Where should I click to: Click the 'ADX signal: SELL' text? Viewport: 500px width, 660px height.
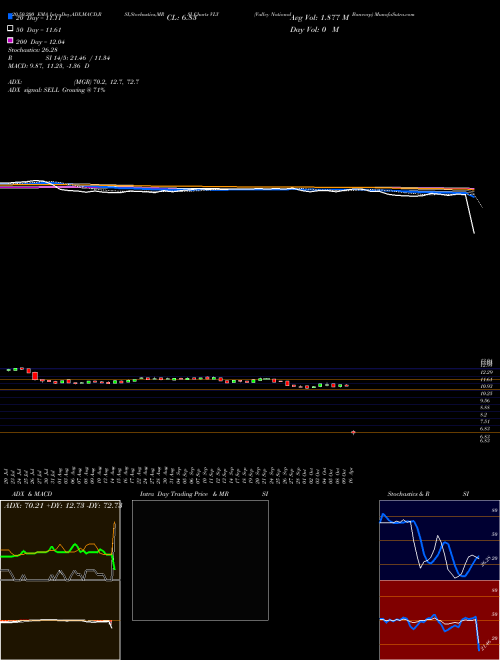(56, 90)
